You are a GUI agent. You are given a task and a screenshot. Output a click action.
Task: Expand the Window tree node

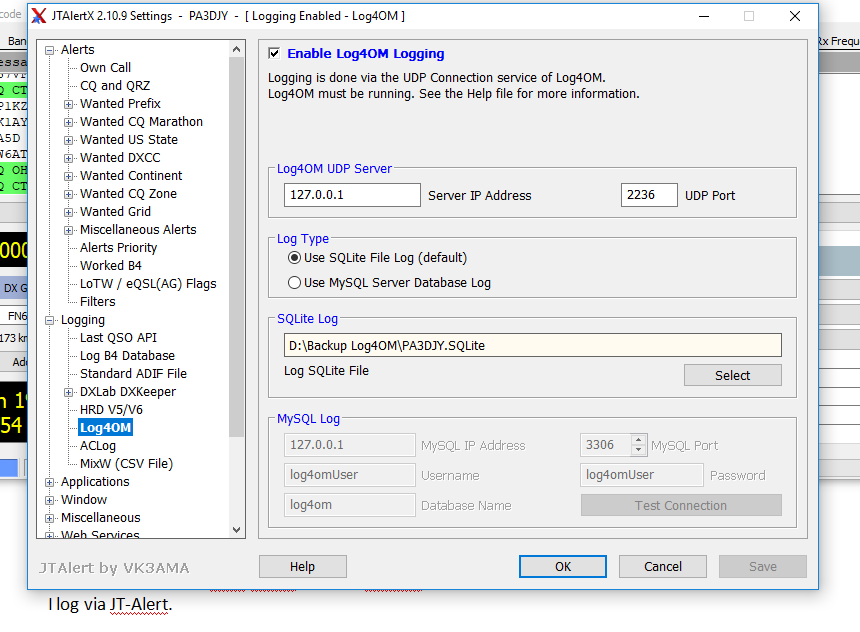(49, 500)
